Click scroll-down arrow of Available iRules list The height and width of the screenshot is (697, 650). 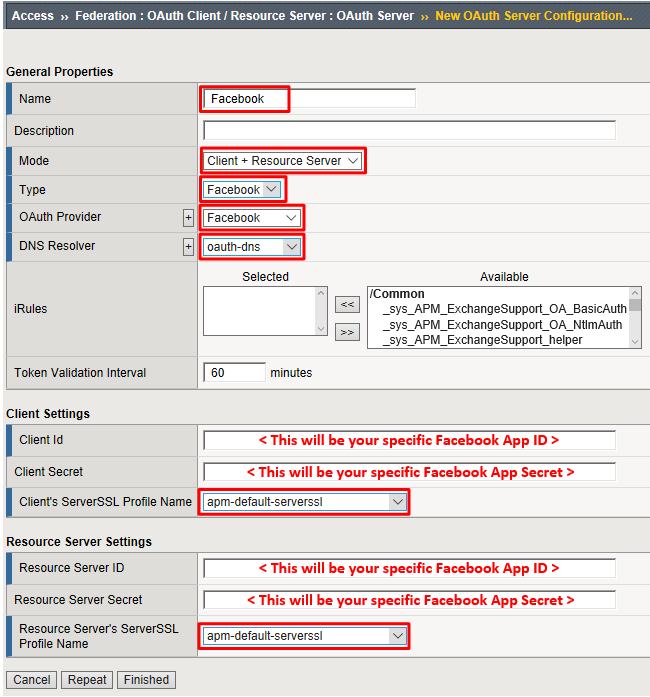click(x=635, y=341)
